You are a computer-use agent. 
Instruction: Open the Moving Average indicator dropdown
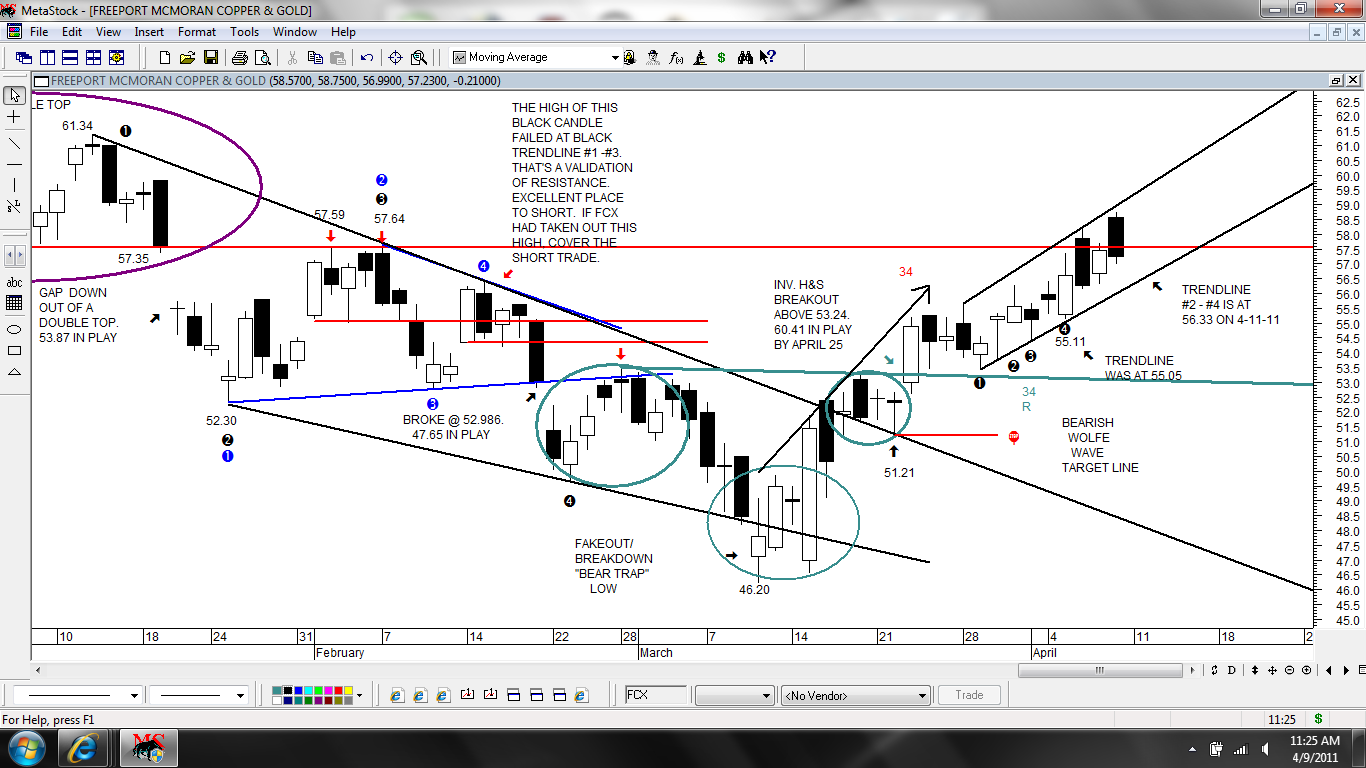pos(615,57)
